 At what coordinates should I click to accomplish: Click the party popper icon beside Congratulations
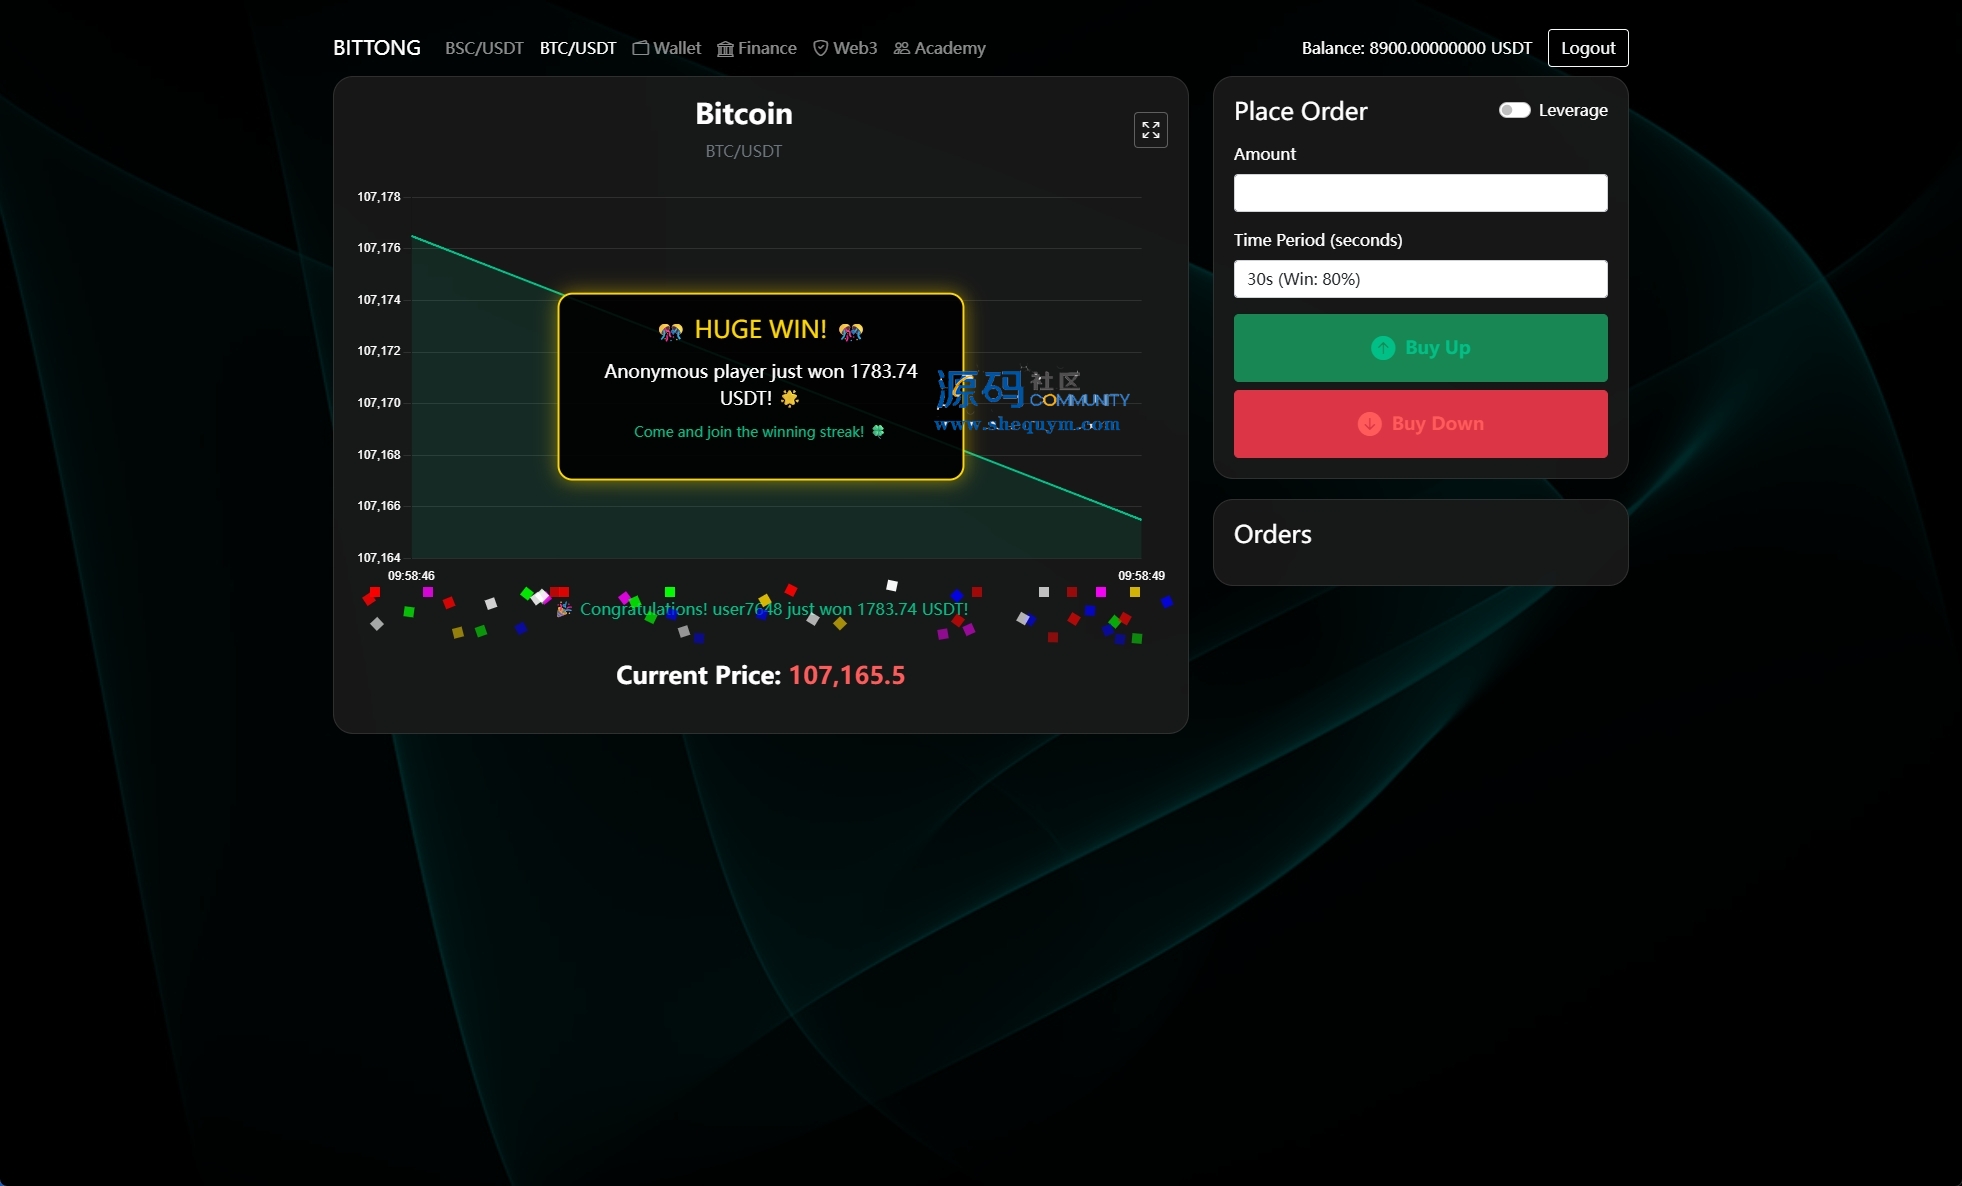pyautogui.click(x=564, y=609)
